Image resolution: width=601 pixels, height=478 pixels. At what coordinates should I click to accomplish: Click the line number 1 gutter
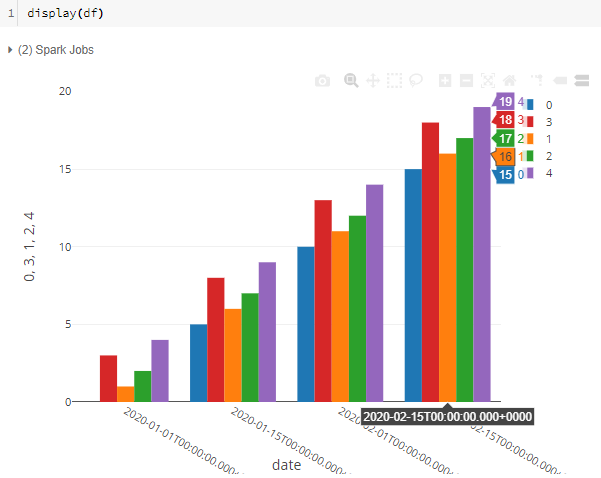click(x=11, y=13)
